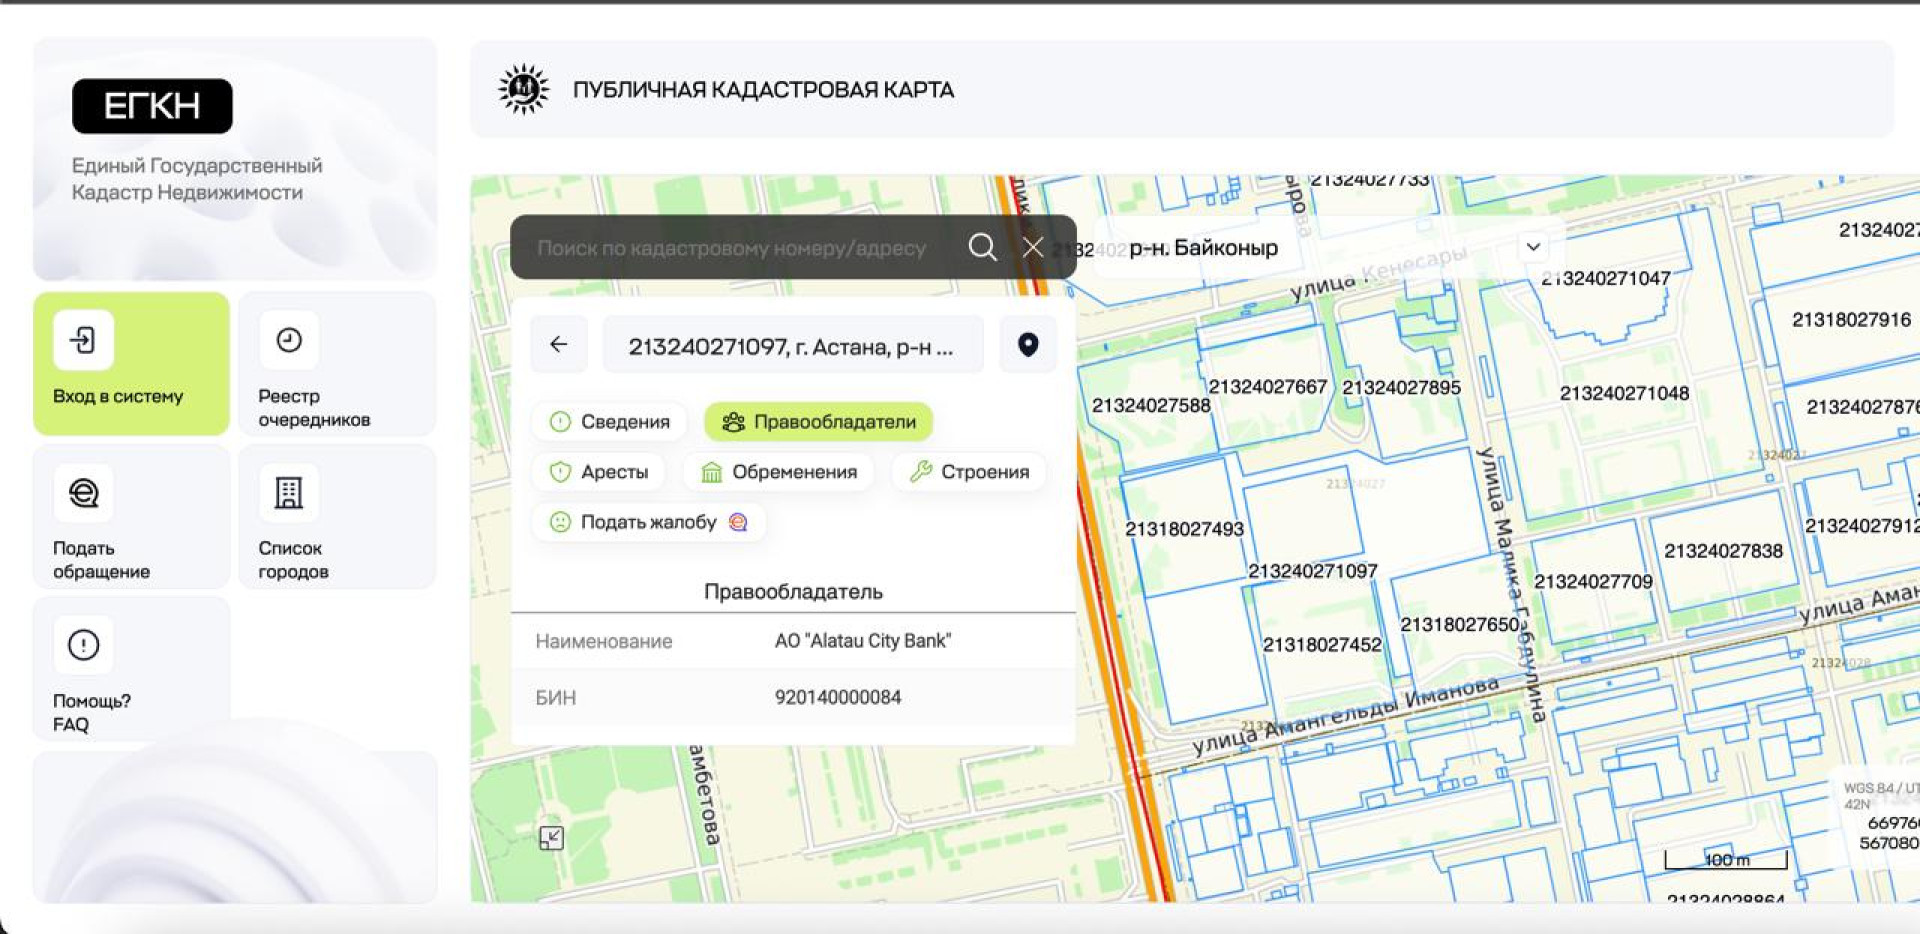Enable the Обременения view
This screenshot has height=934, width=1920.
point(778,471)
